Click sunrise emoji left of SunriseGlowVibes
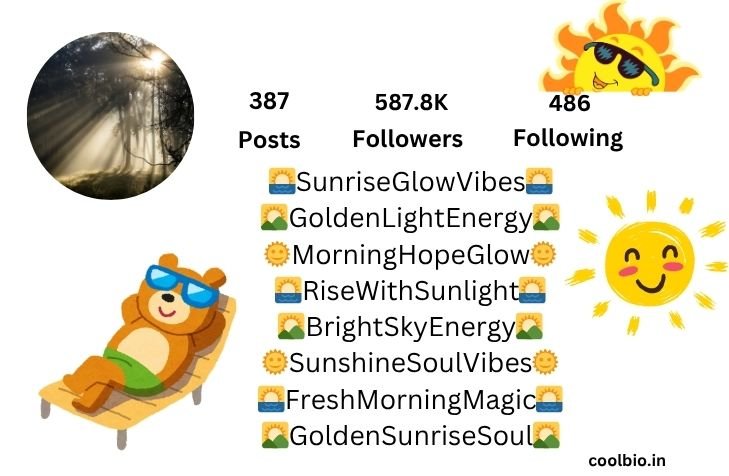729x476 pixels. coord(282,181)
